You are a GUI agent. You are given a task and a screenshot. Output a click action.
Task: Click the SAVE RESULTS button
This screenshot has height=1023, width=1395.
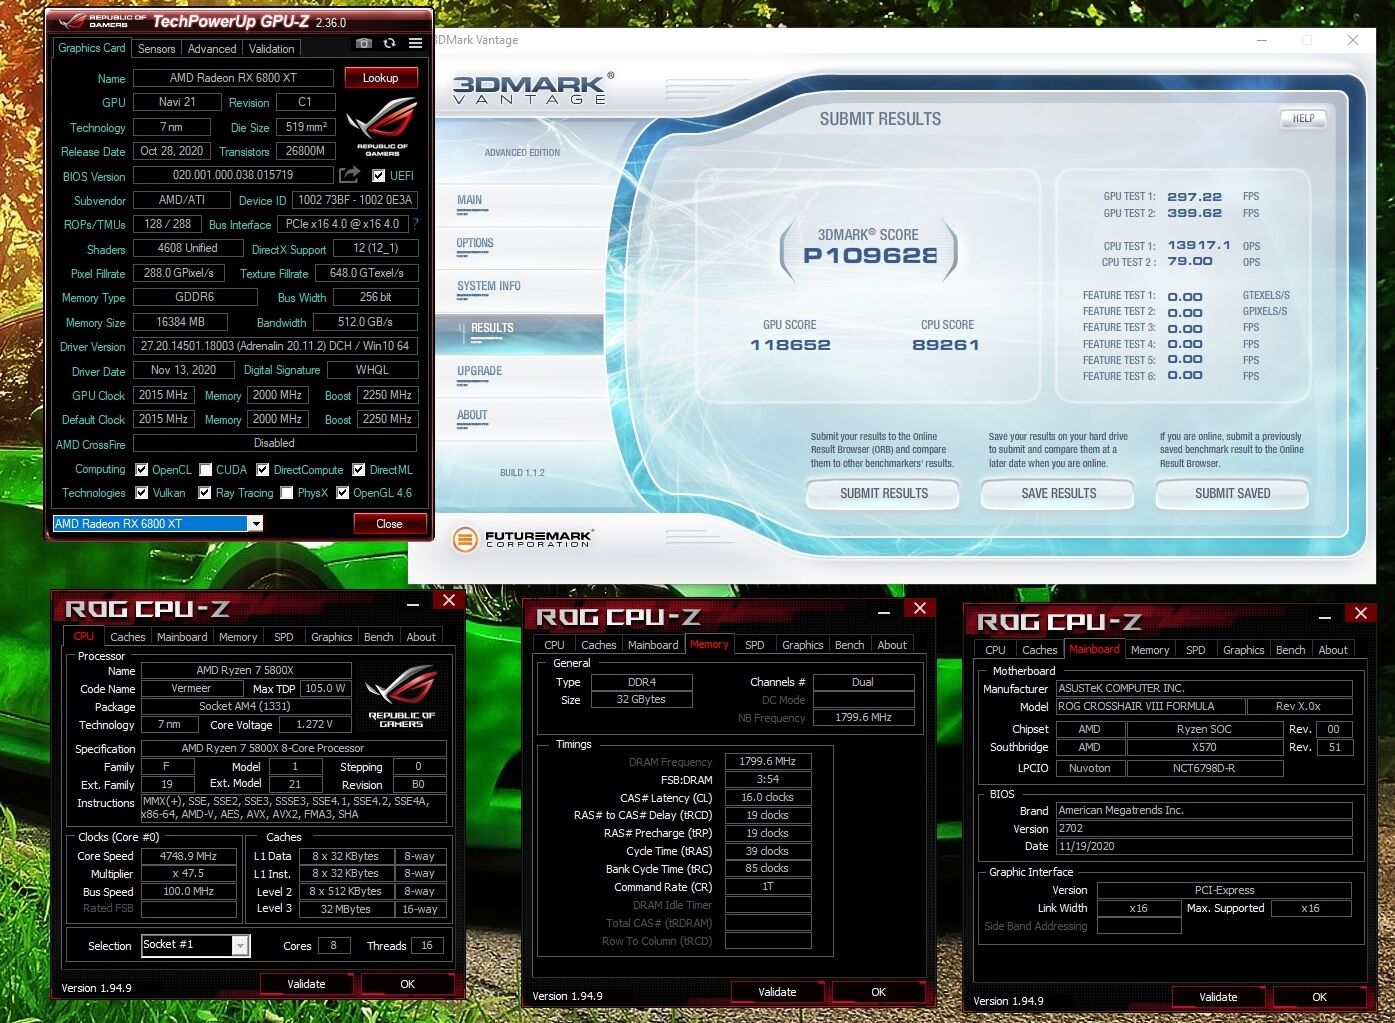(x=1059, y=493)
